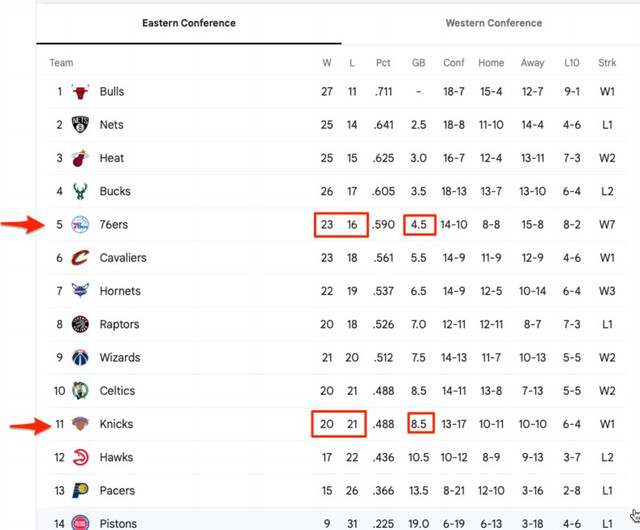The image size is (640, 530).
Task: Click the Cavaliers team logo
Action: (80, 258)
